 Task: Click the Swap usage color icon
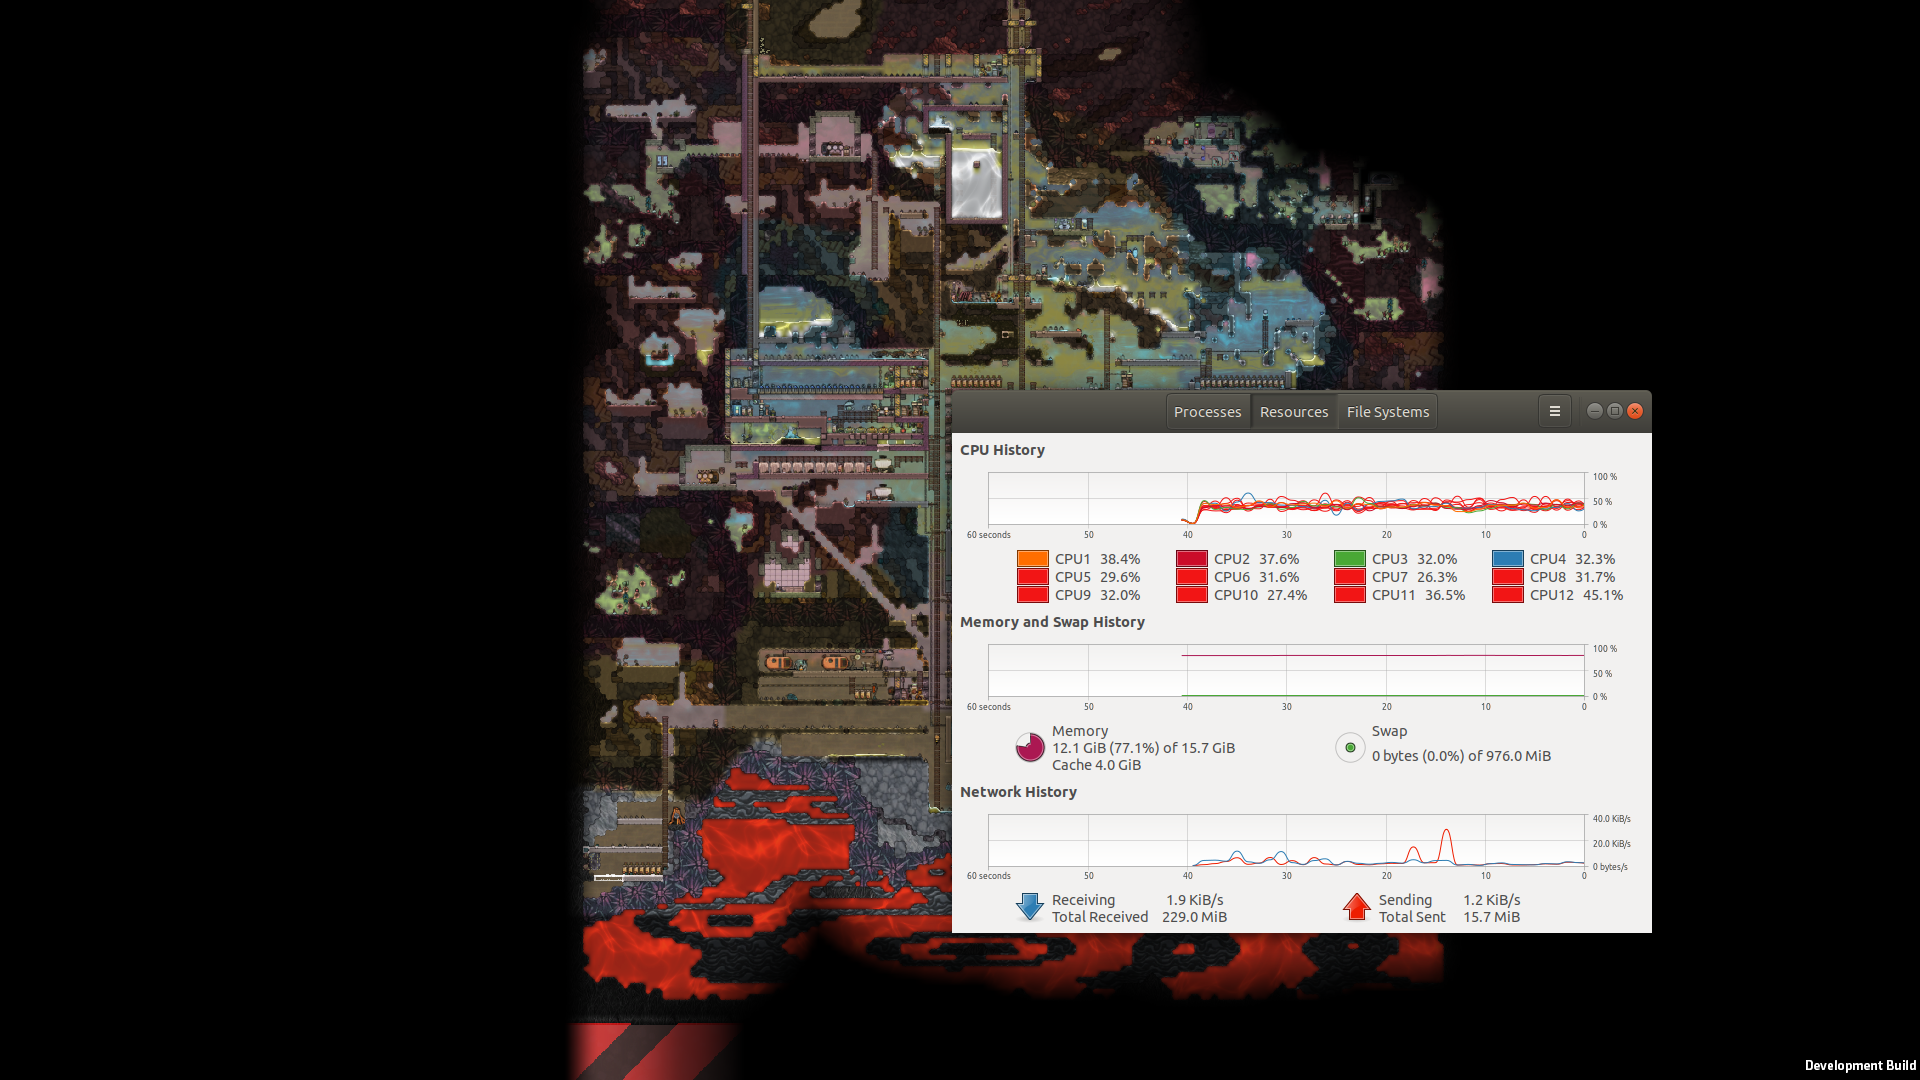pos(1350,747)
